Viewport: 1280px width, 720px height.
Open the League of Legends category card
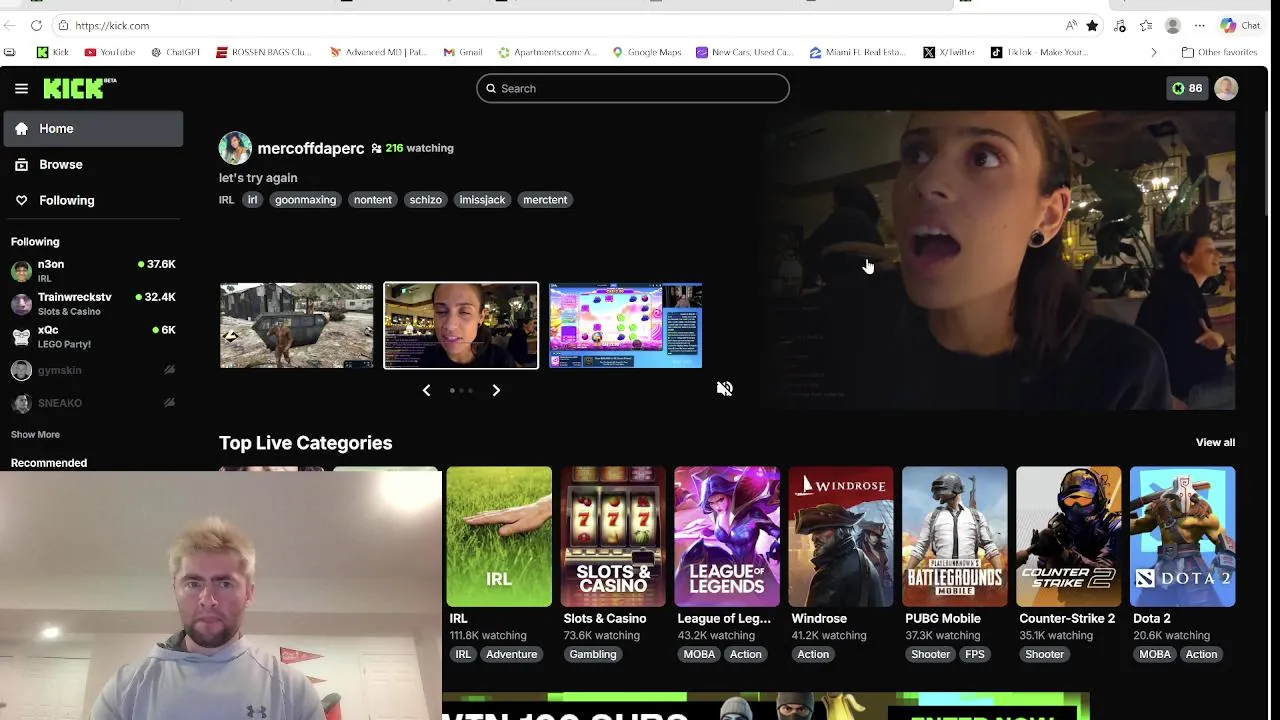pyautogui.click(x=727, y=537)
